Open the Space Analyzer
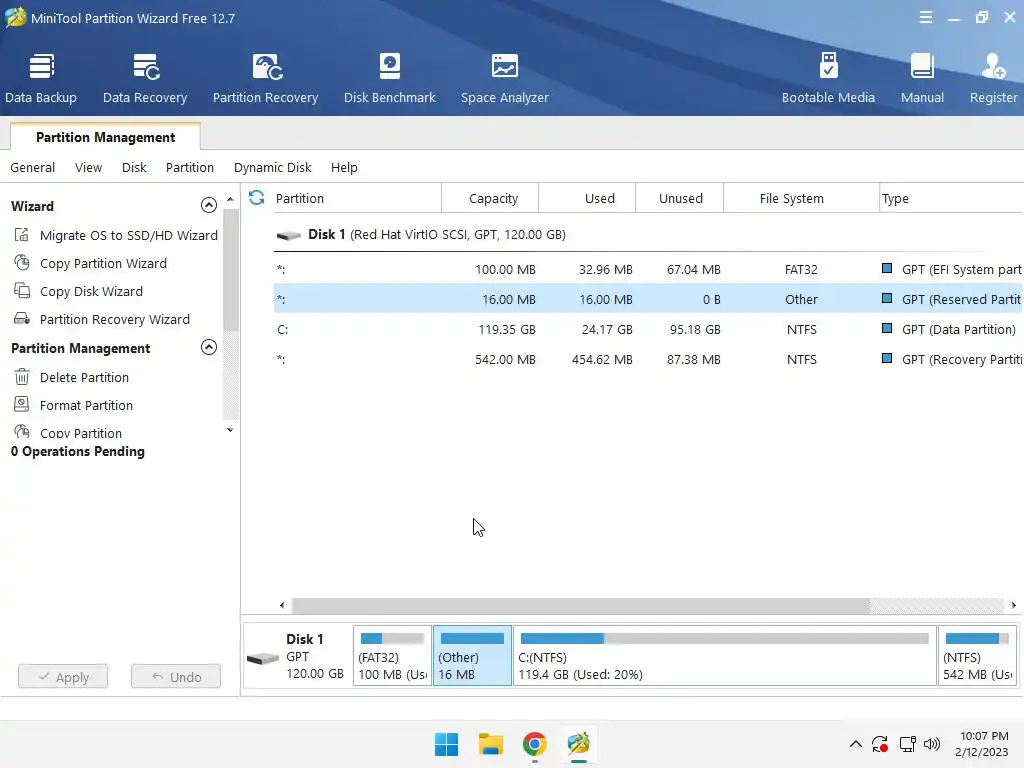The image size is (1024, 768). click(504, 78)
